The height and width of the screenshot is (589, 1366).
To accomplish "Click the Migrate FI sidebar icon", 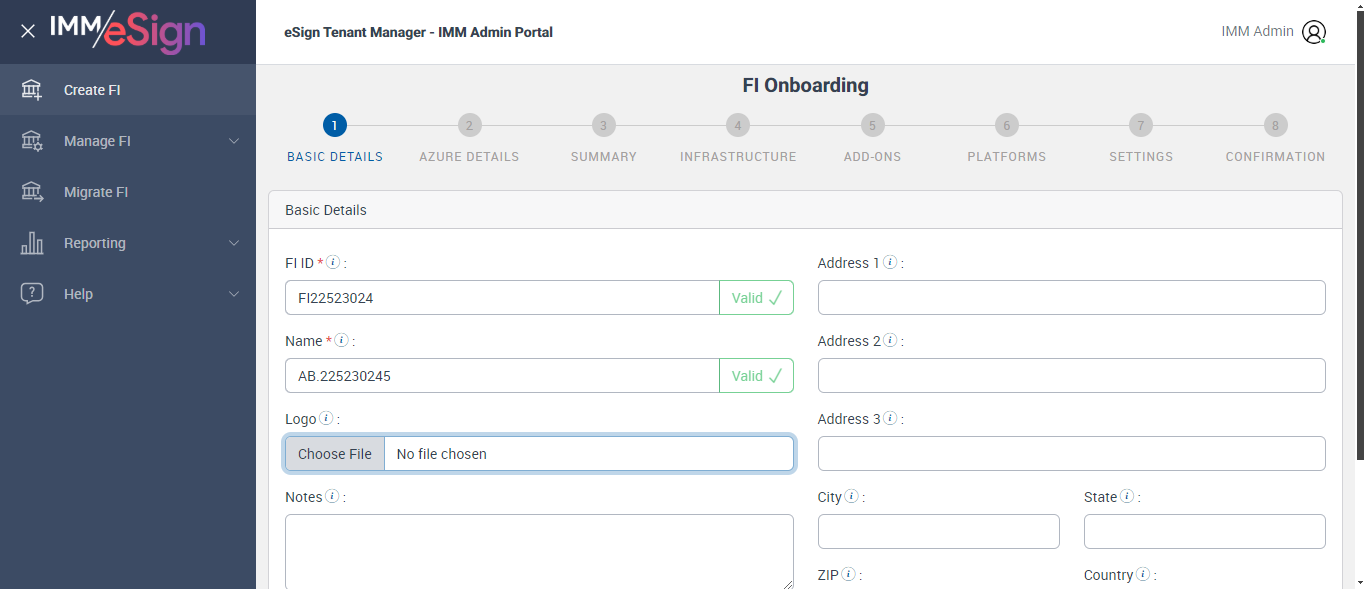I will [x=32, y=192].
